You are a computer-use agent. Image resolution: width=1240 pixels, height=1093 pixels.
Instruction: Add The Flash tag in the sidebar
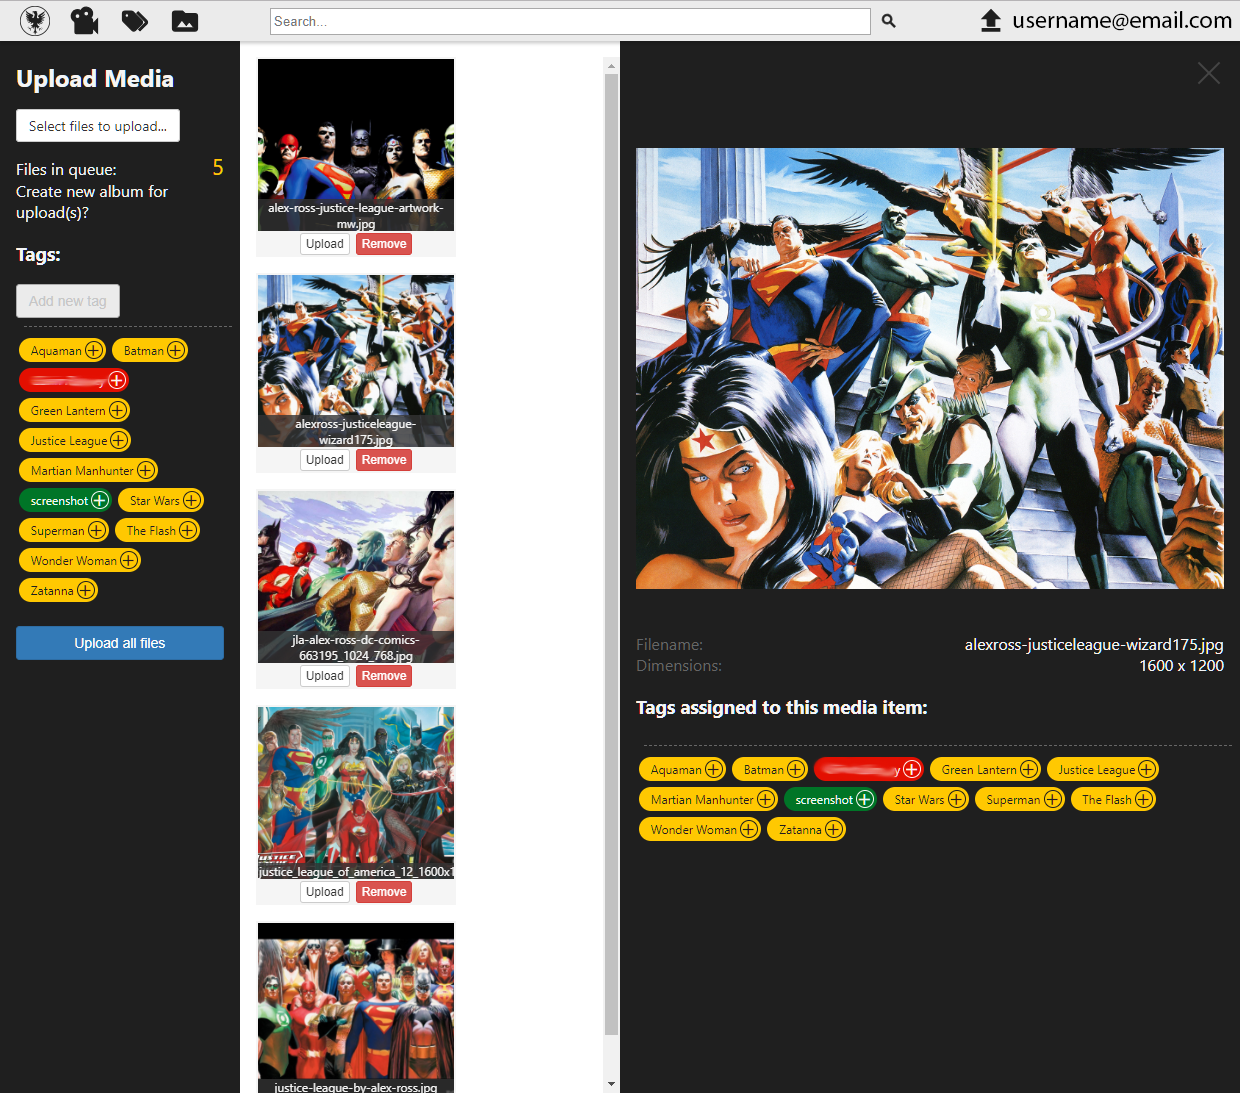[188, 530]
